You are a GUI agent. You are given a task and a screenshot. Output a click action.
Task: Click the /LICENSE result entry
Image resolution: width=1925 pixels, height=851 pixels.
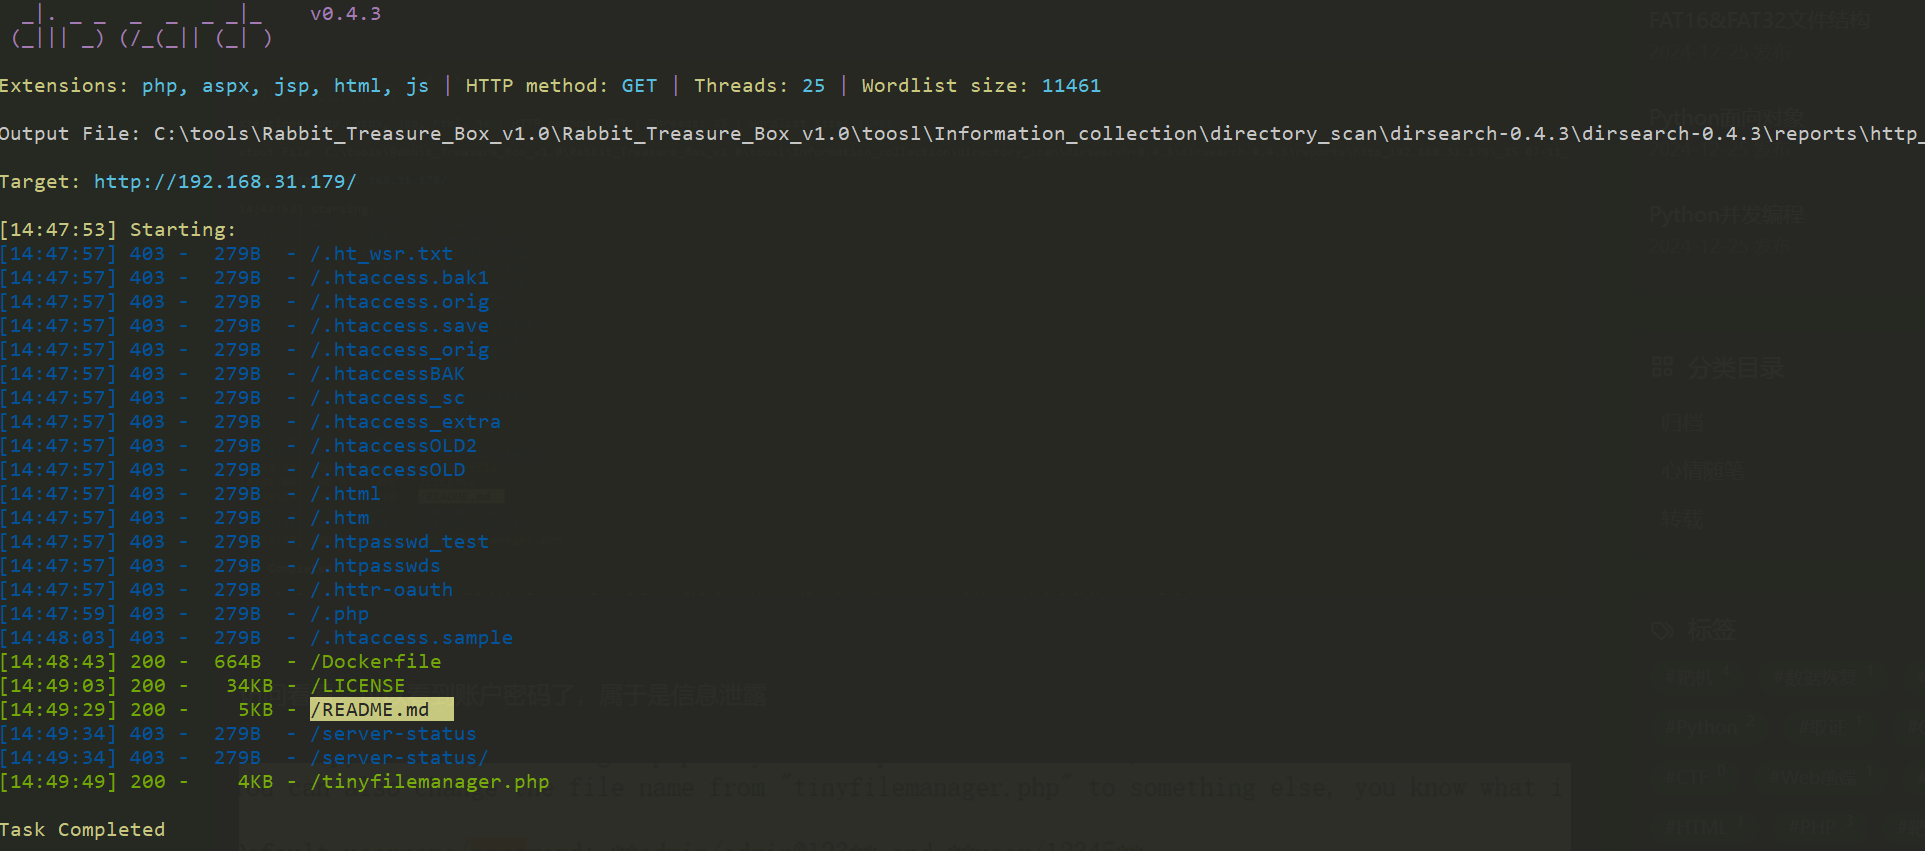358,686
